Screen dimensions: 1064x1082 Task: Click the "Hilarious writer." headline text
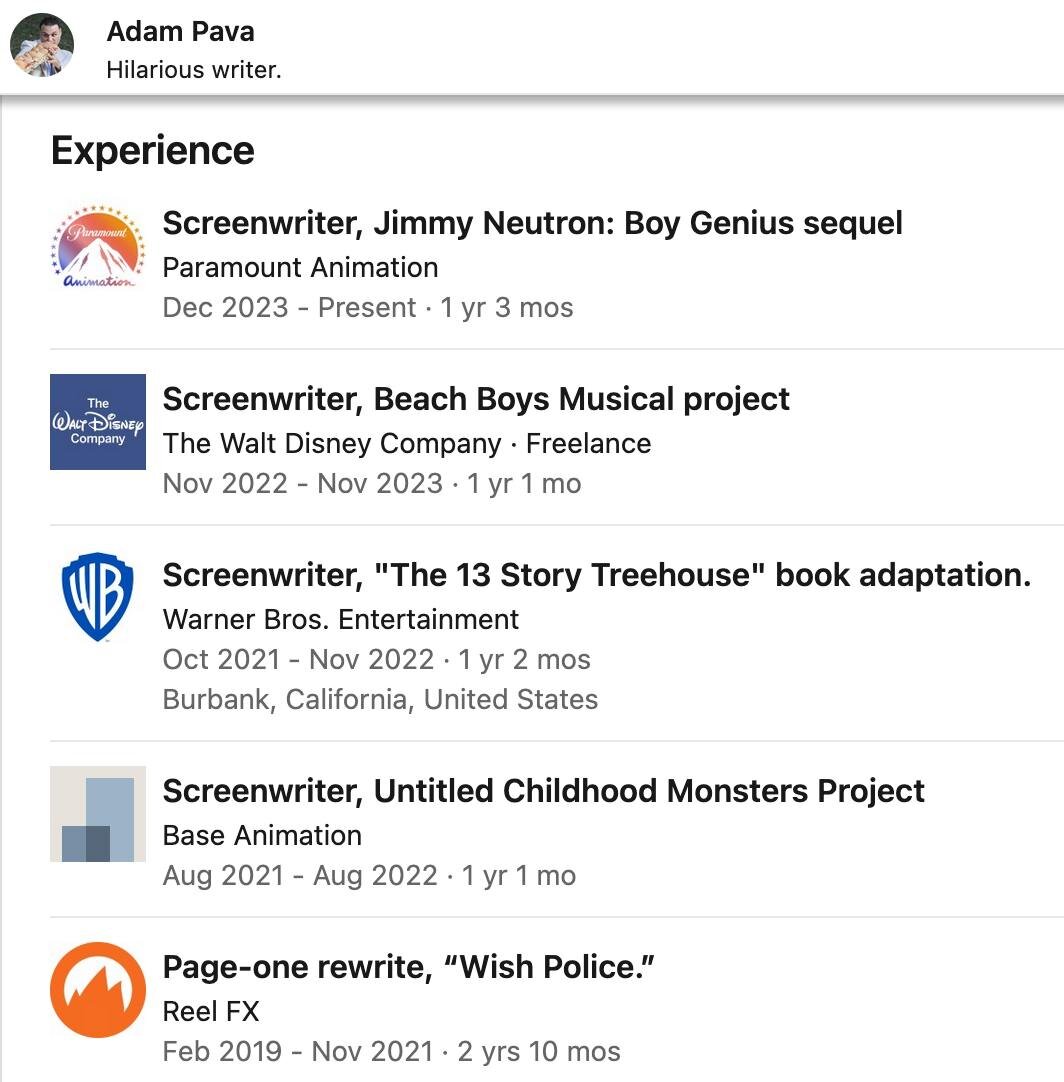[x=194, y=71]
